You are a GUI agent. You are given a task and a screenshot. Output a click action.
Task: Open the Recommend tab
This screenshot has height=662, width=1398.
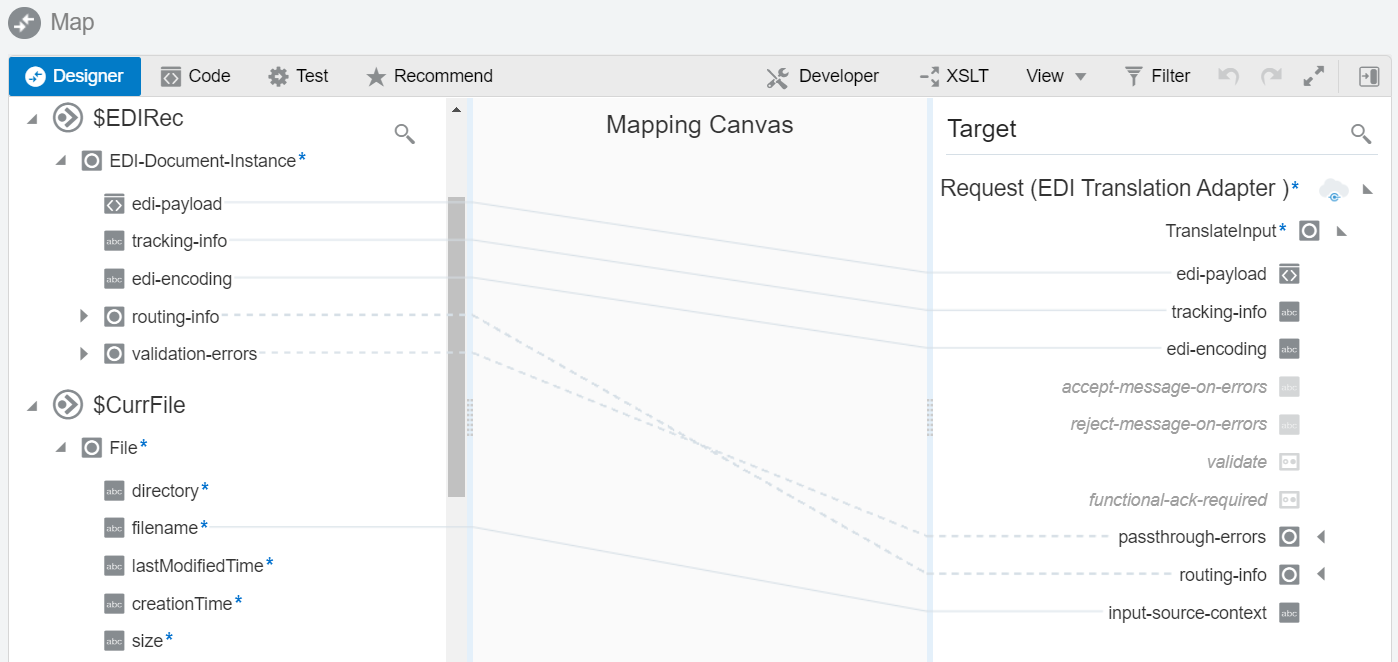pos(429,76)
